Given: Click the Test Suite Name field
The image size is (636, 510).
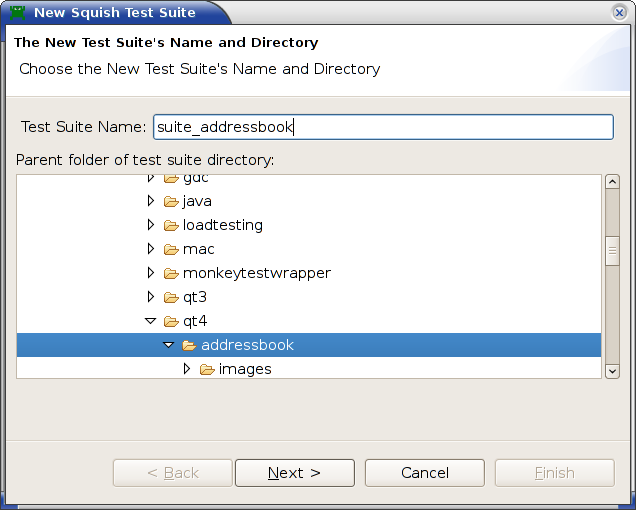Looking at the screenshot, I should click(x=382, y=127).
